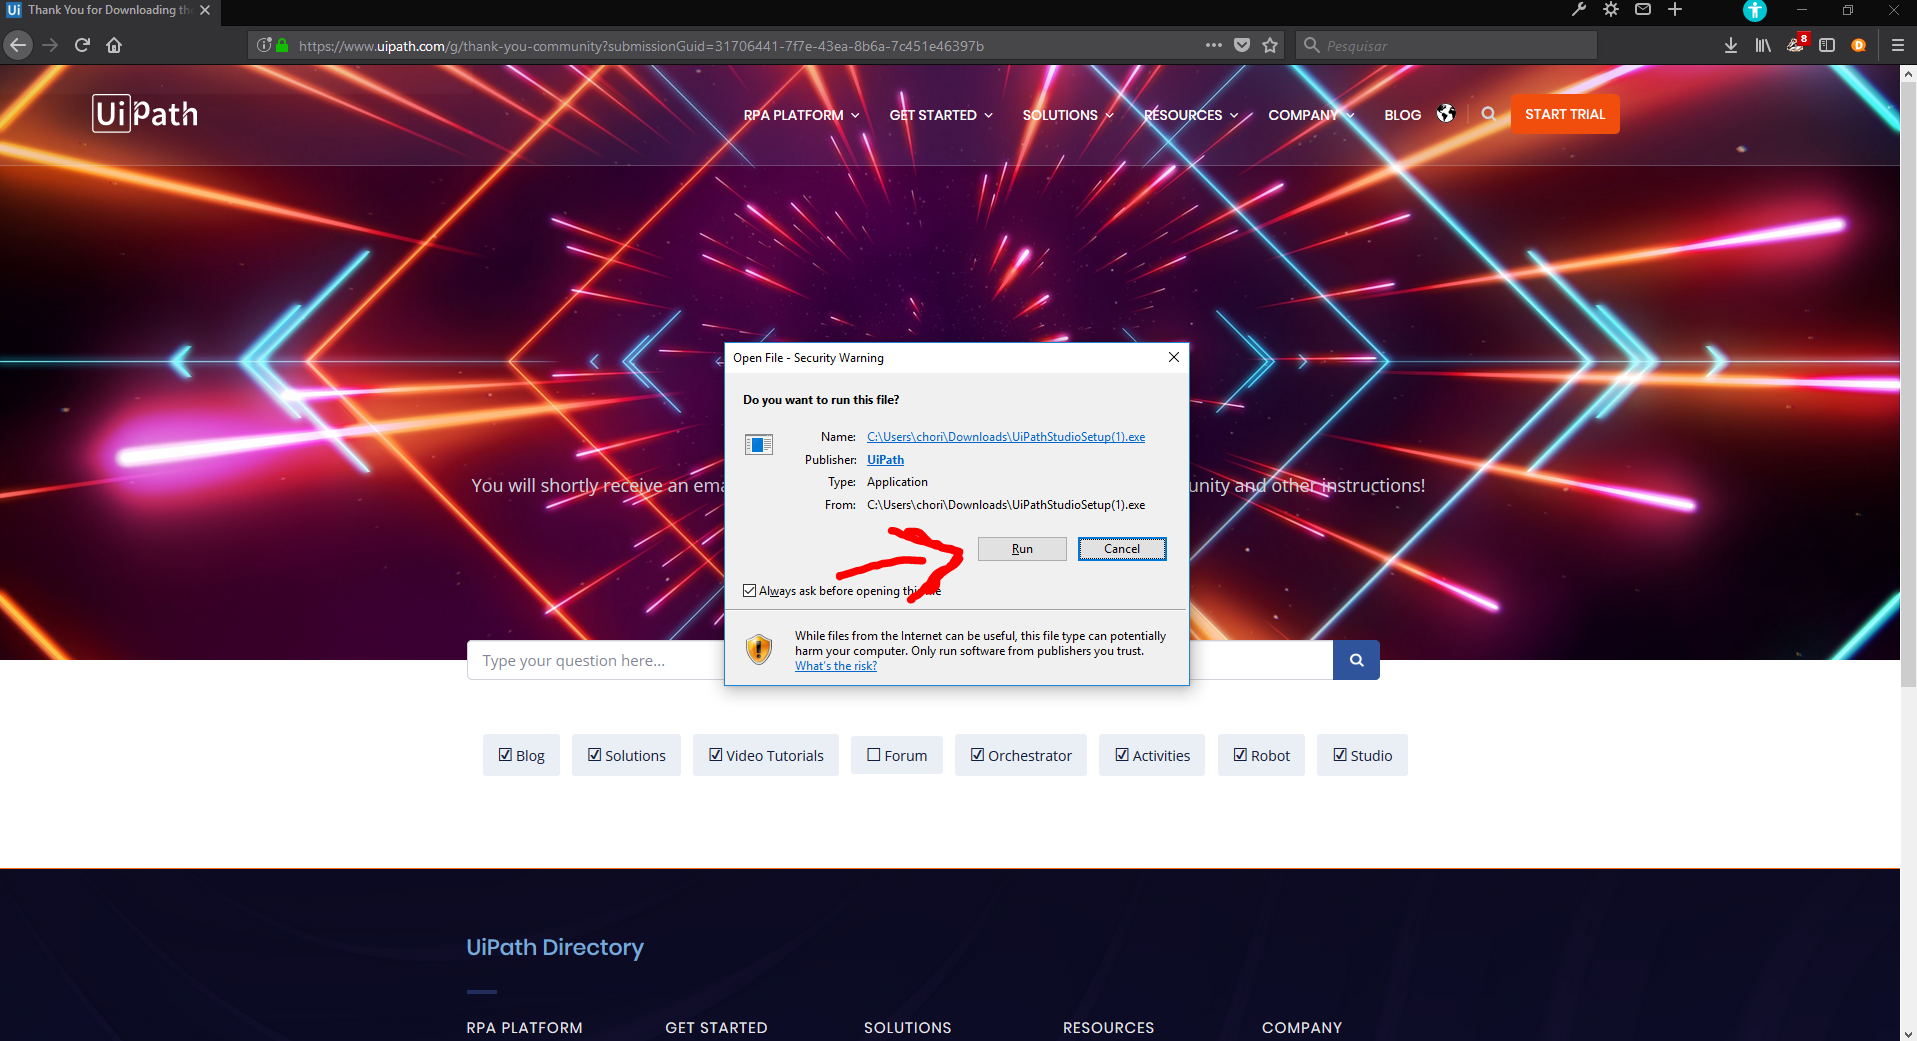
Task: Open page actions three-dot menu
Action: 1213,45
